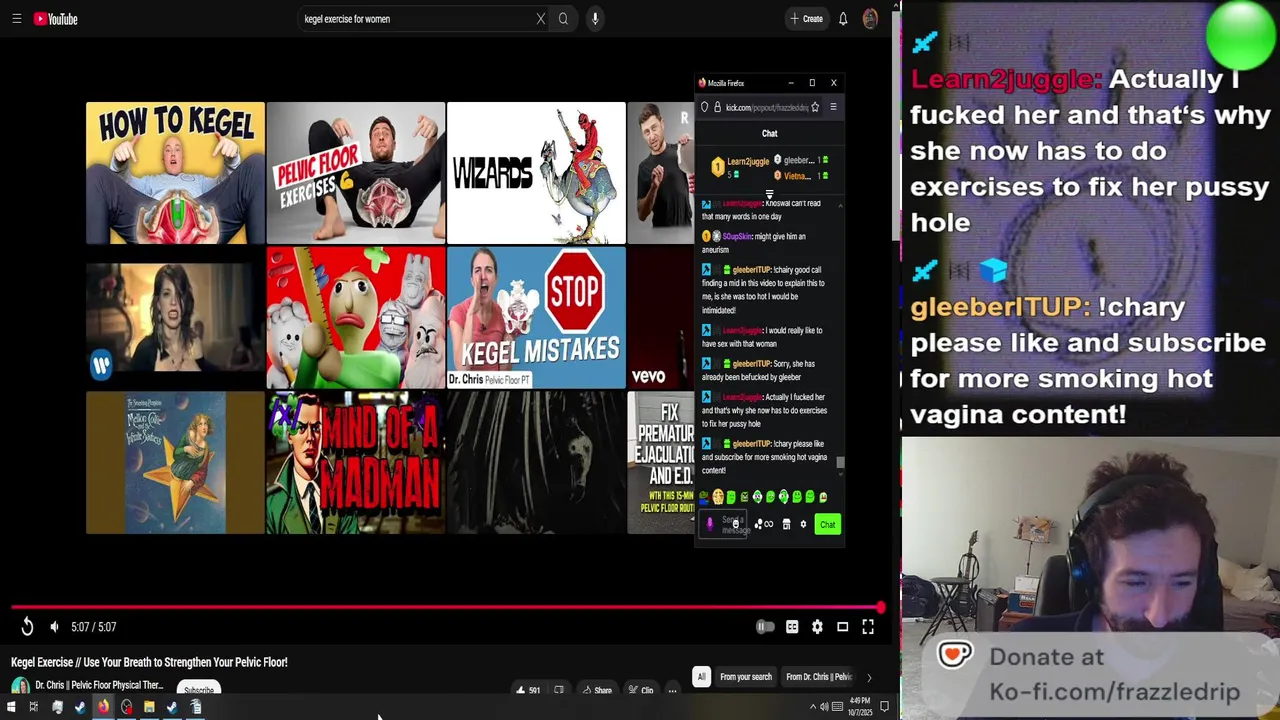Open Task View on the taskbar
The image size is (1280, 720).
(x=33, y=708)
